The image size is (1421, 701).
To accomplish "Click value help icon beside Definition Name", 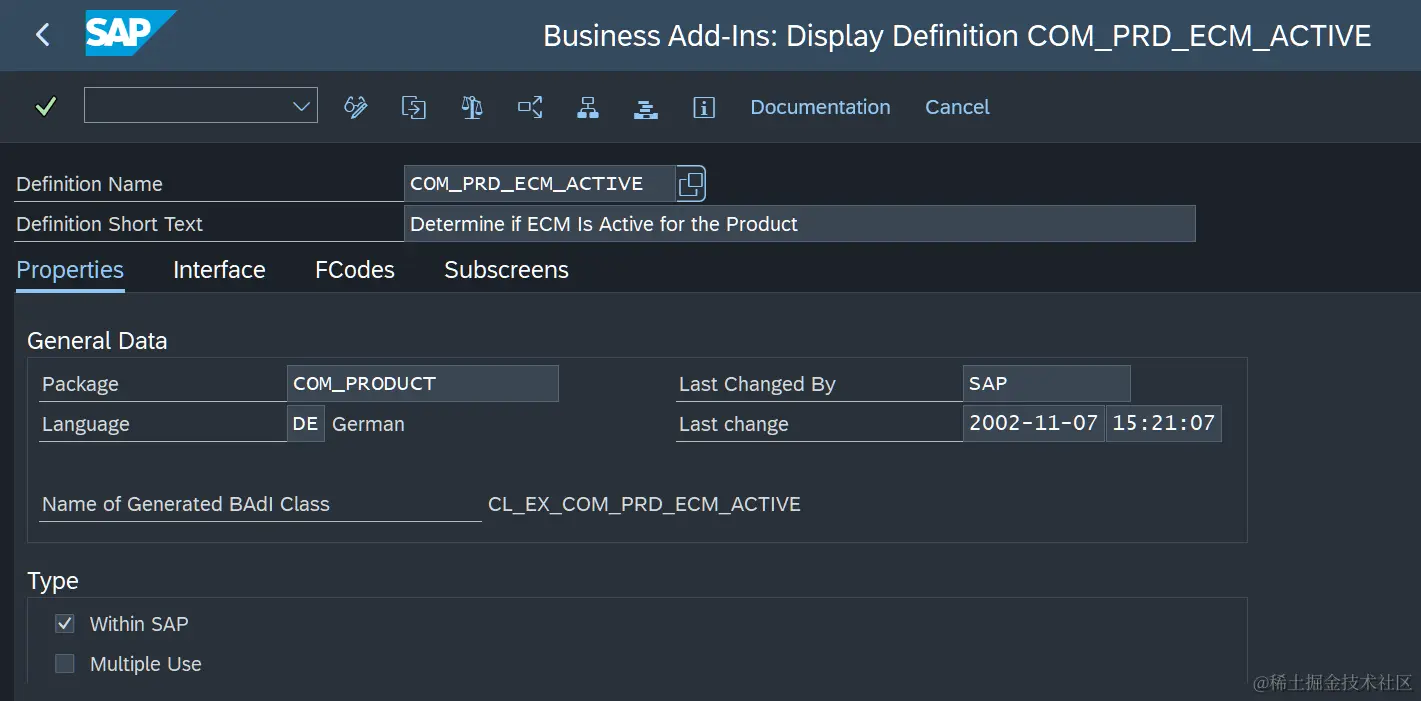I will coord(691,184).
